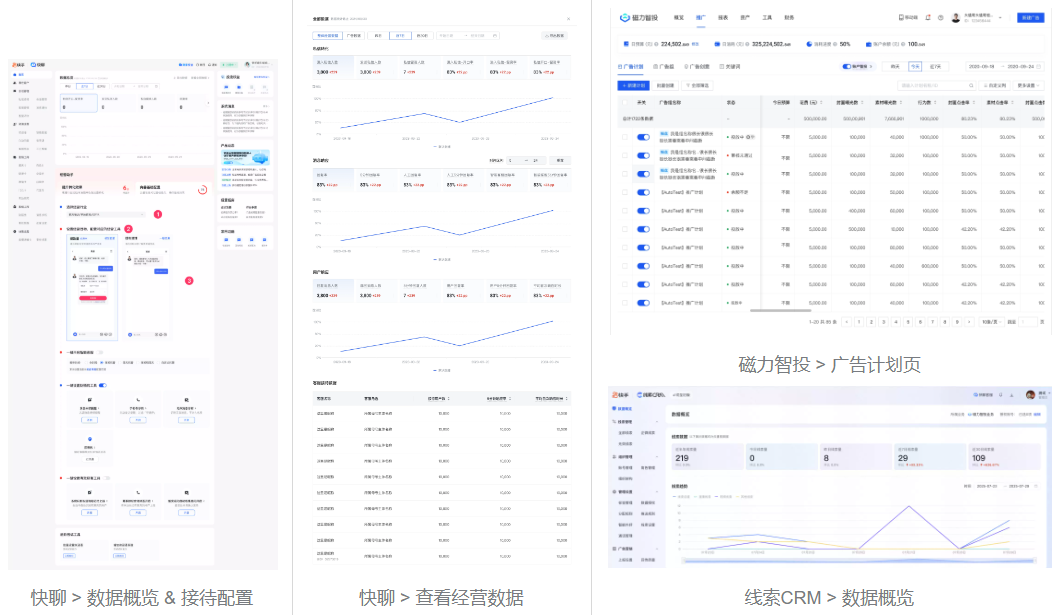1063x615 pixels.
Task: Click the 快手 logo in 线索CRM header
Action: (620, 395)
